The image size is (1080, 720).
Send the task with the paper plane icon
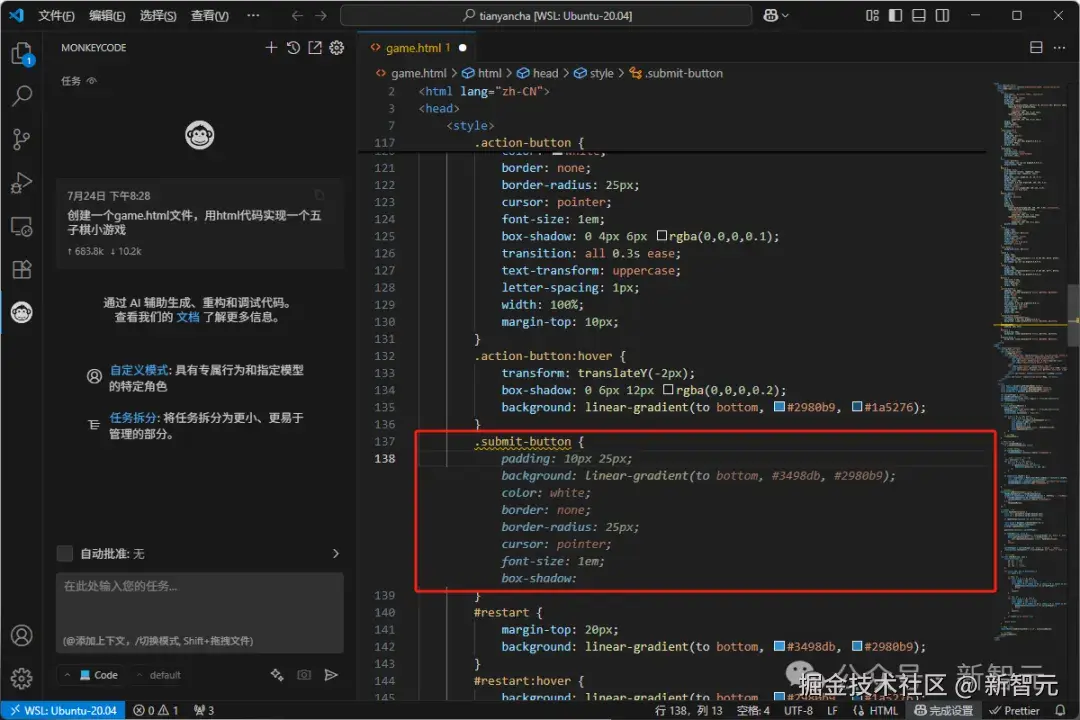tap(331, 675)
